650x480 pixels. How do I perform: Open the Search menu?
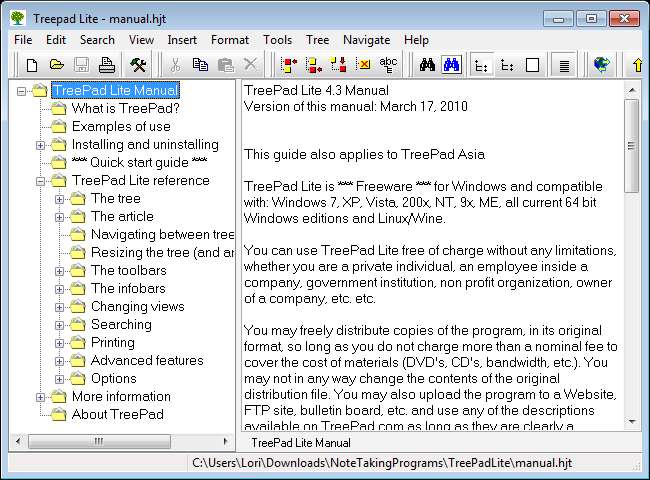97,40
